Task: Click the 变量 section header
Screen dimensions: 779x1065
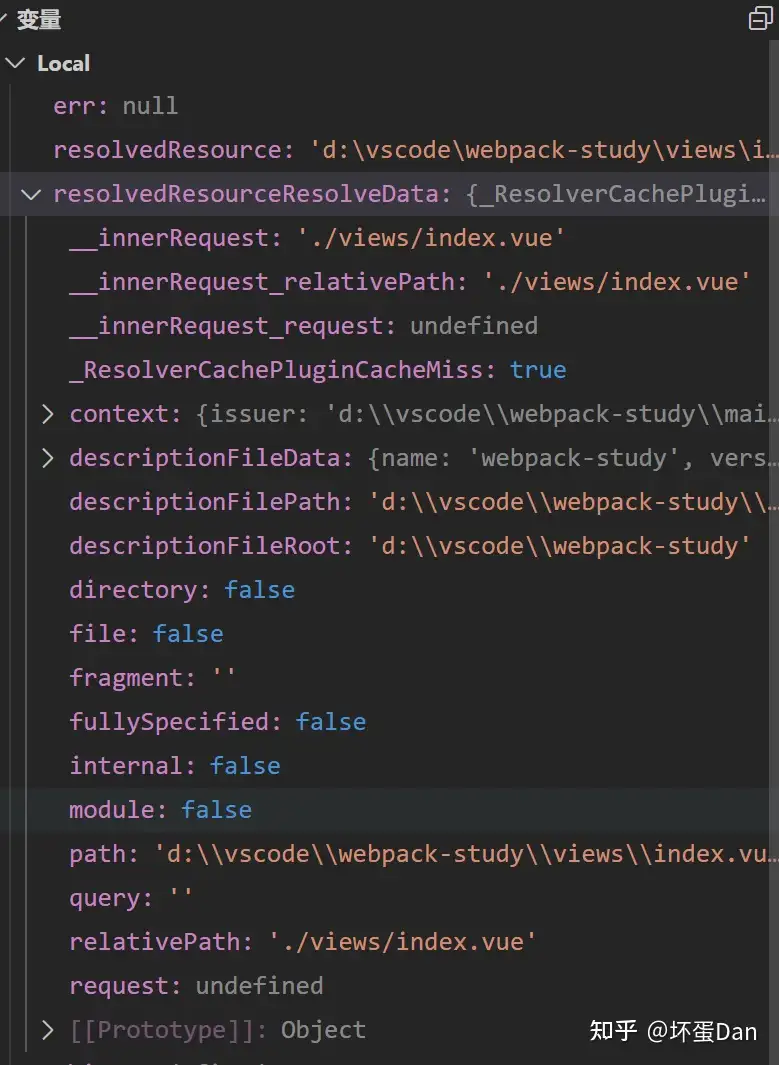Action: [x=39, y=19]
